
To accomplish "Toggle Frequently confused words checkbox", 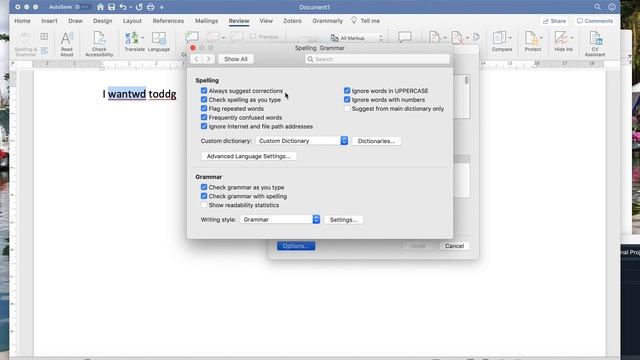I will coord(204,118).
